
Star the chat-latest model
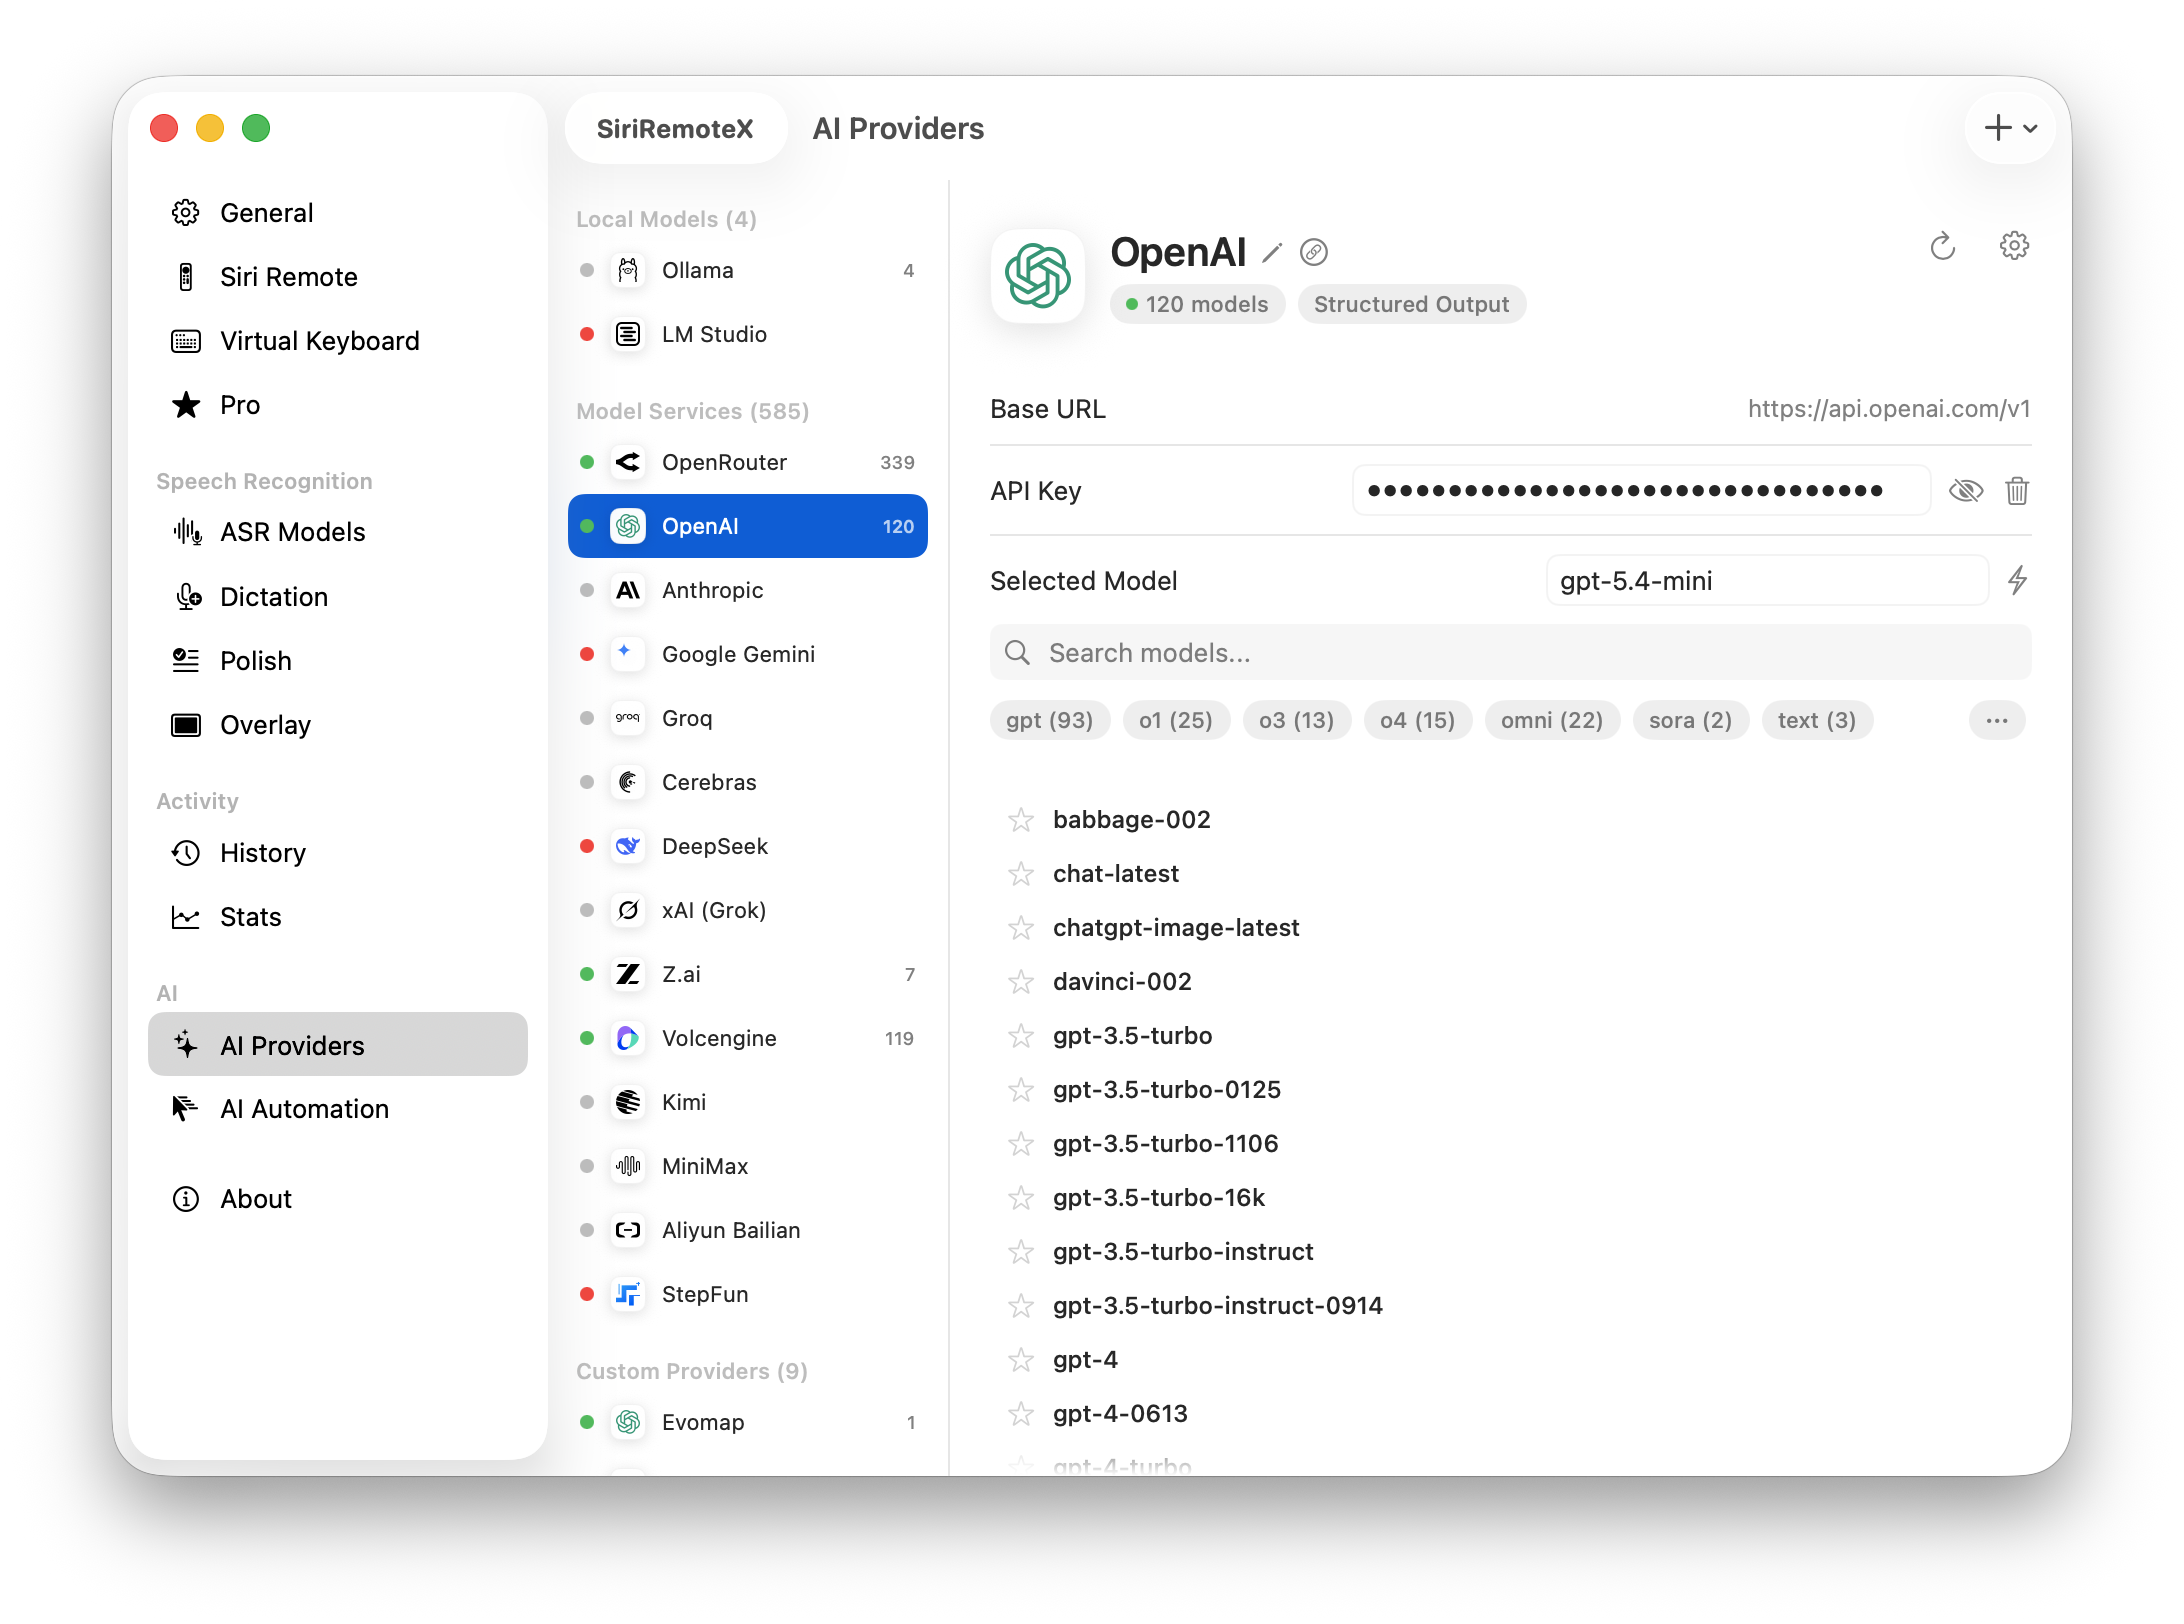pos(1021,874)
